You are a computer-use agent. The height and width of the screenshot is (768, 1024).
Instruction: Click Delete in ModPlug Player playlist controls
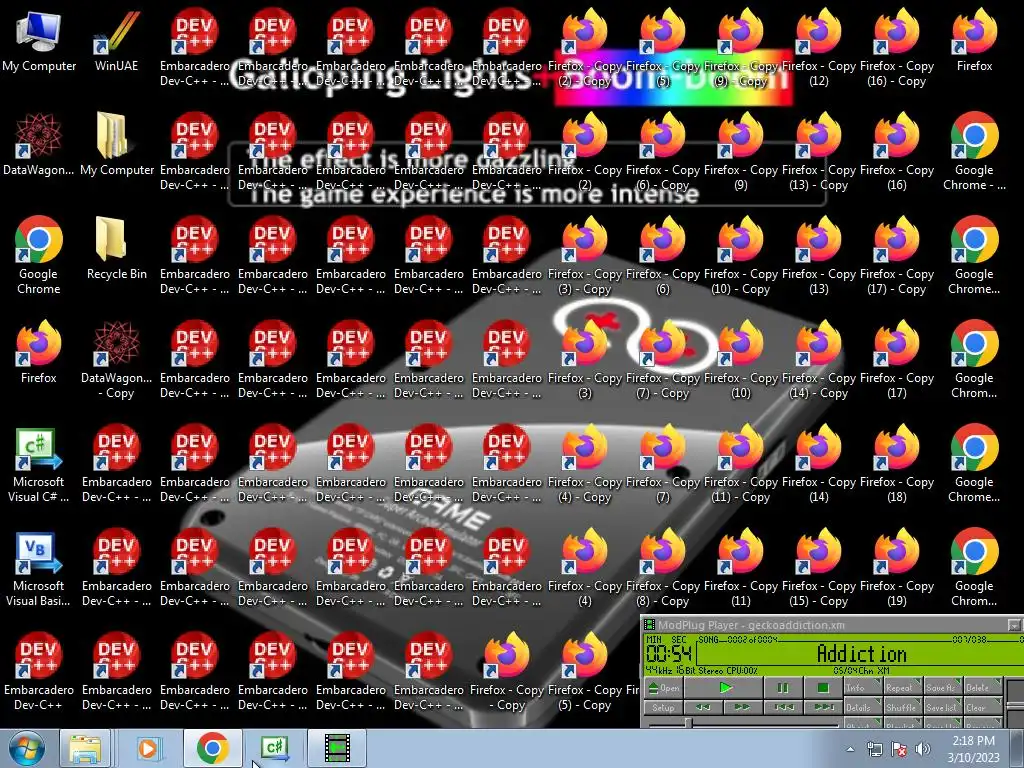pyautogui.click(x=982, y=687)
